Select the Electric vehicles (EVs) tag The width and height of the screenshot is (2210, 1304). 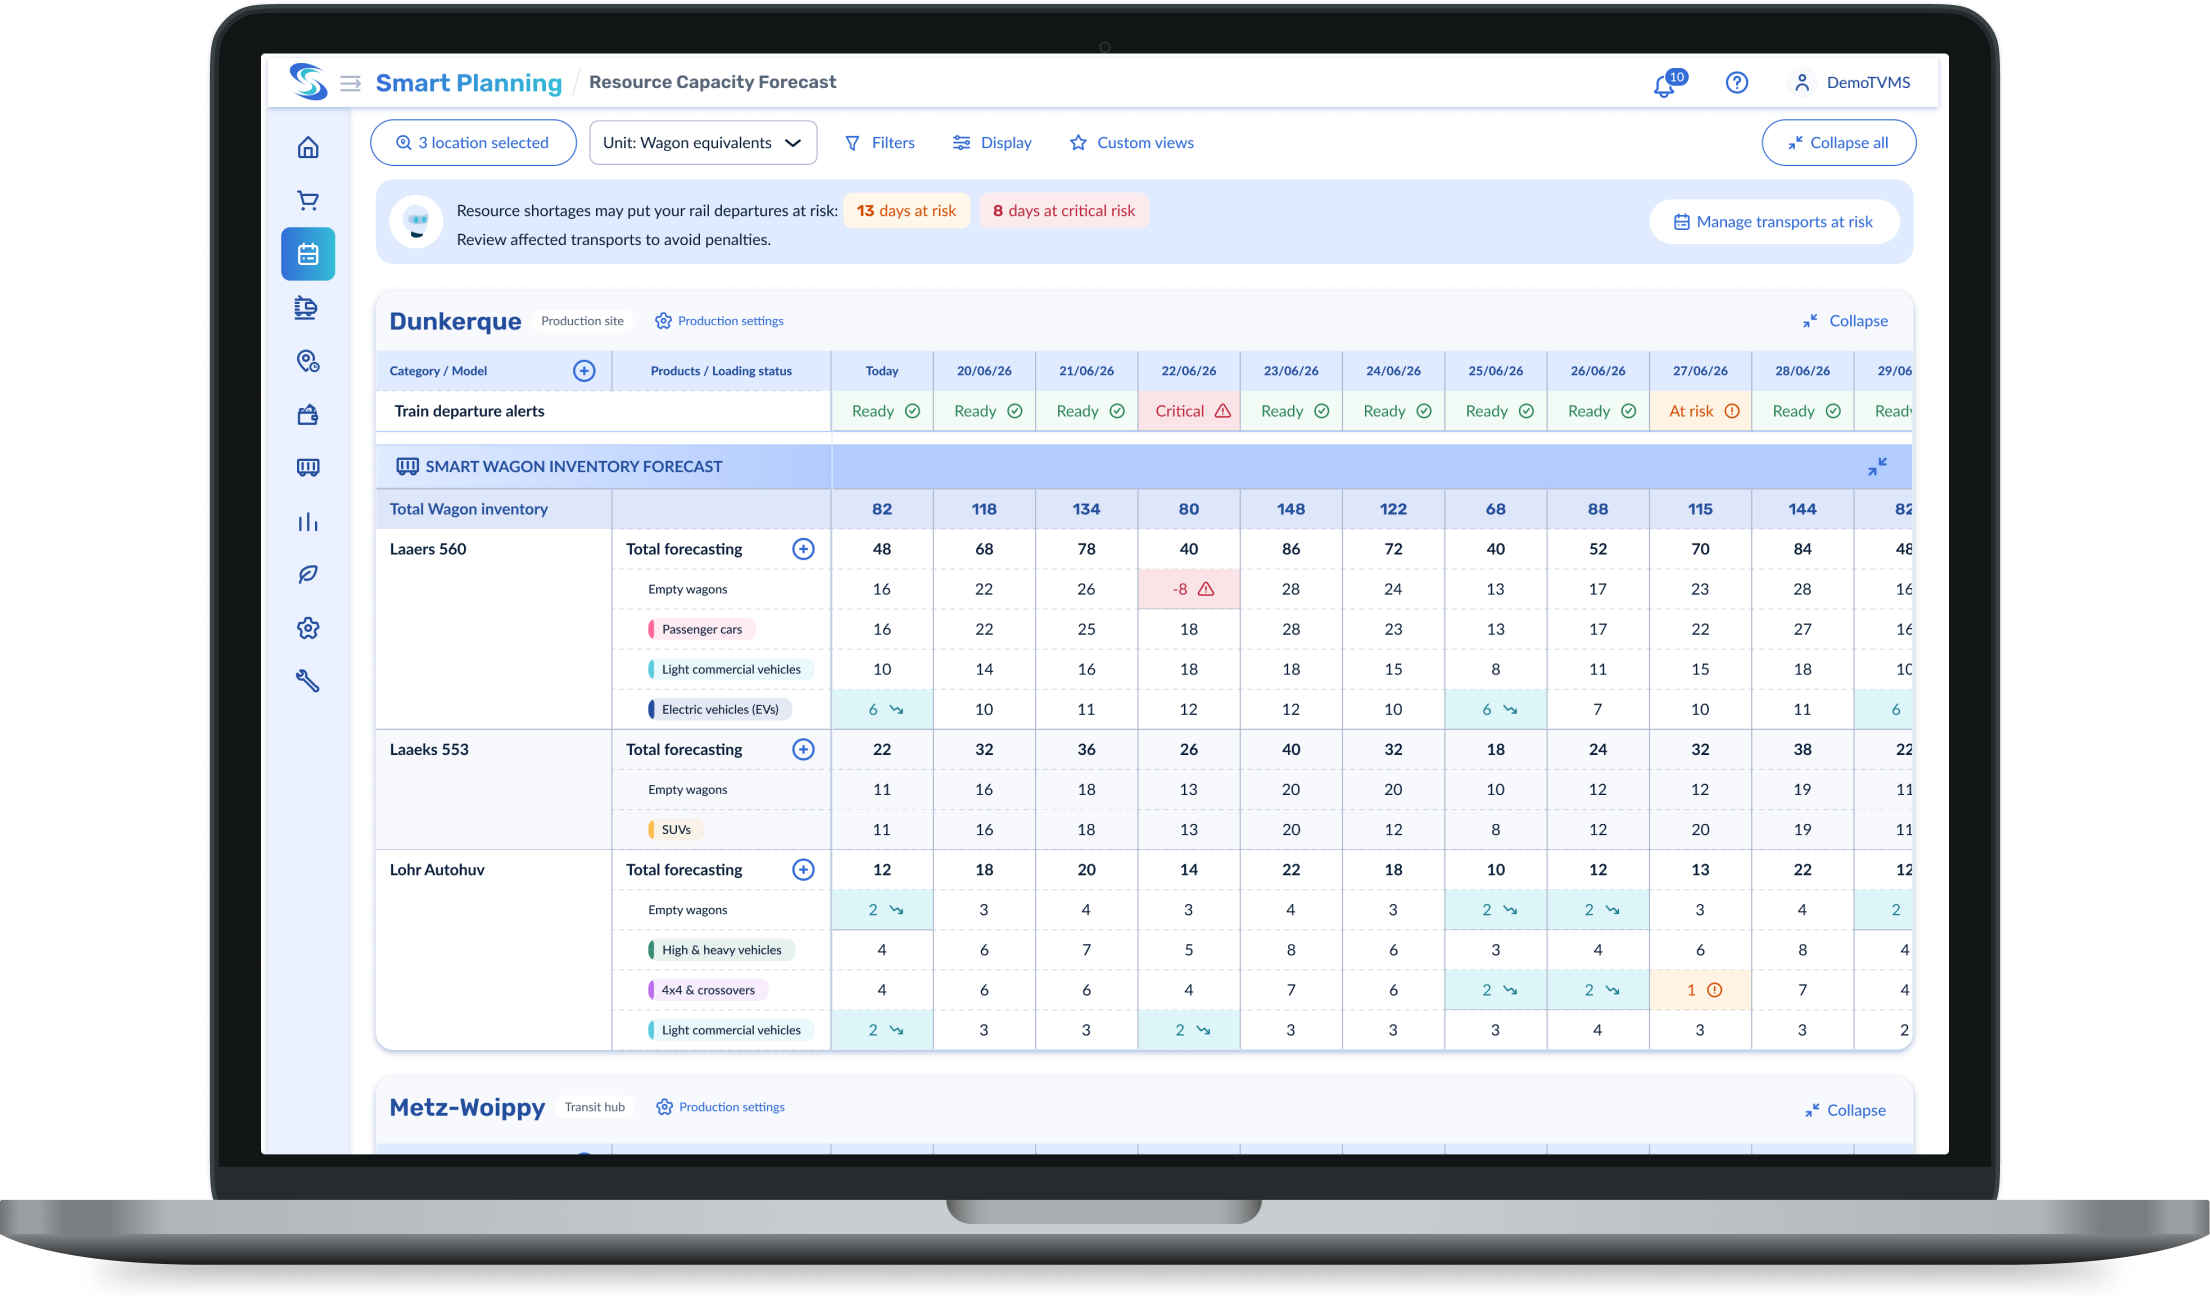point(719,709)
